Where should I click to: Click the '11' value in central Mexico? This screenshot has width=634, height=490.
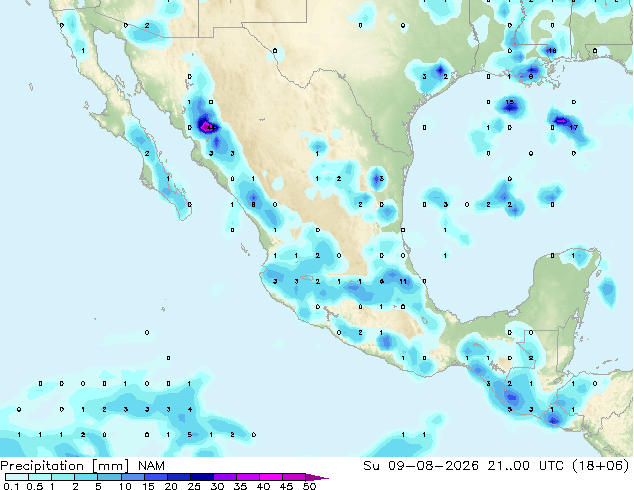[403, 281]
